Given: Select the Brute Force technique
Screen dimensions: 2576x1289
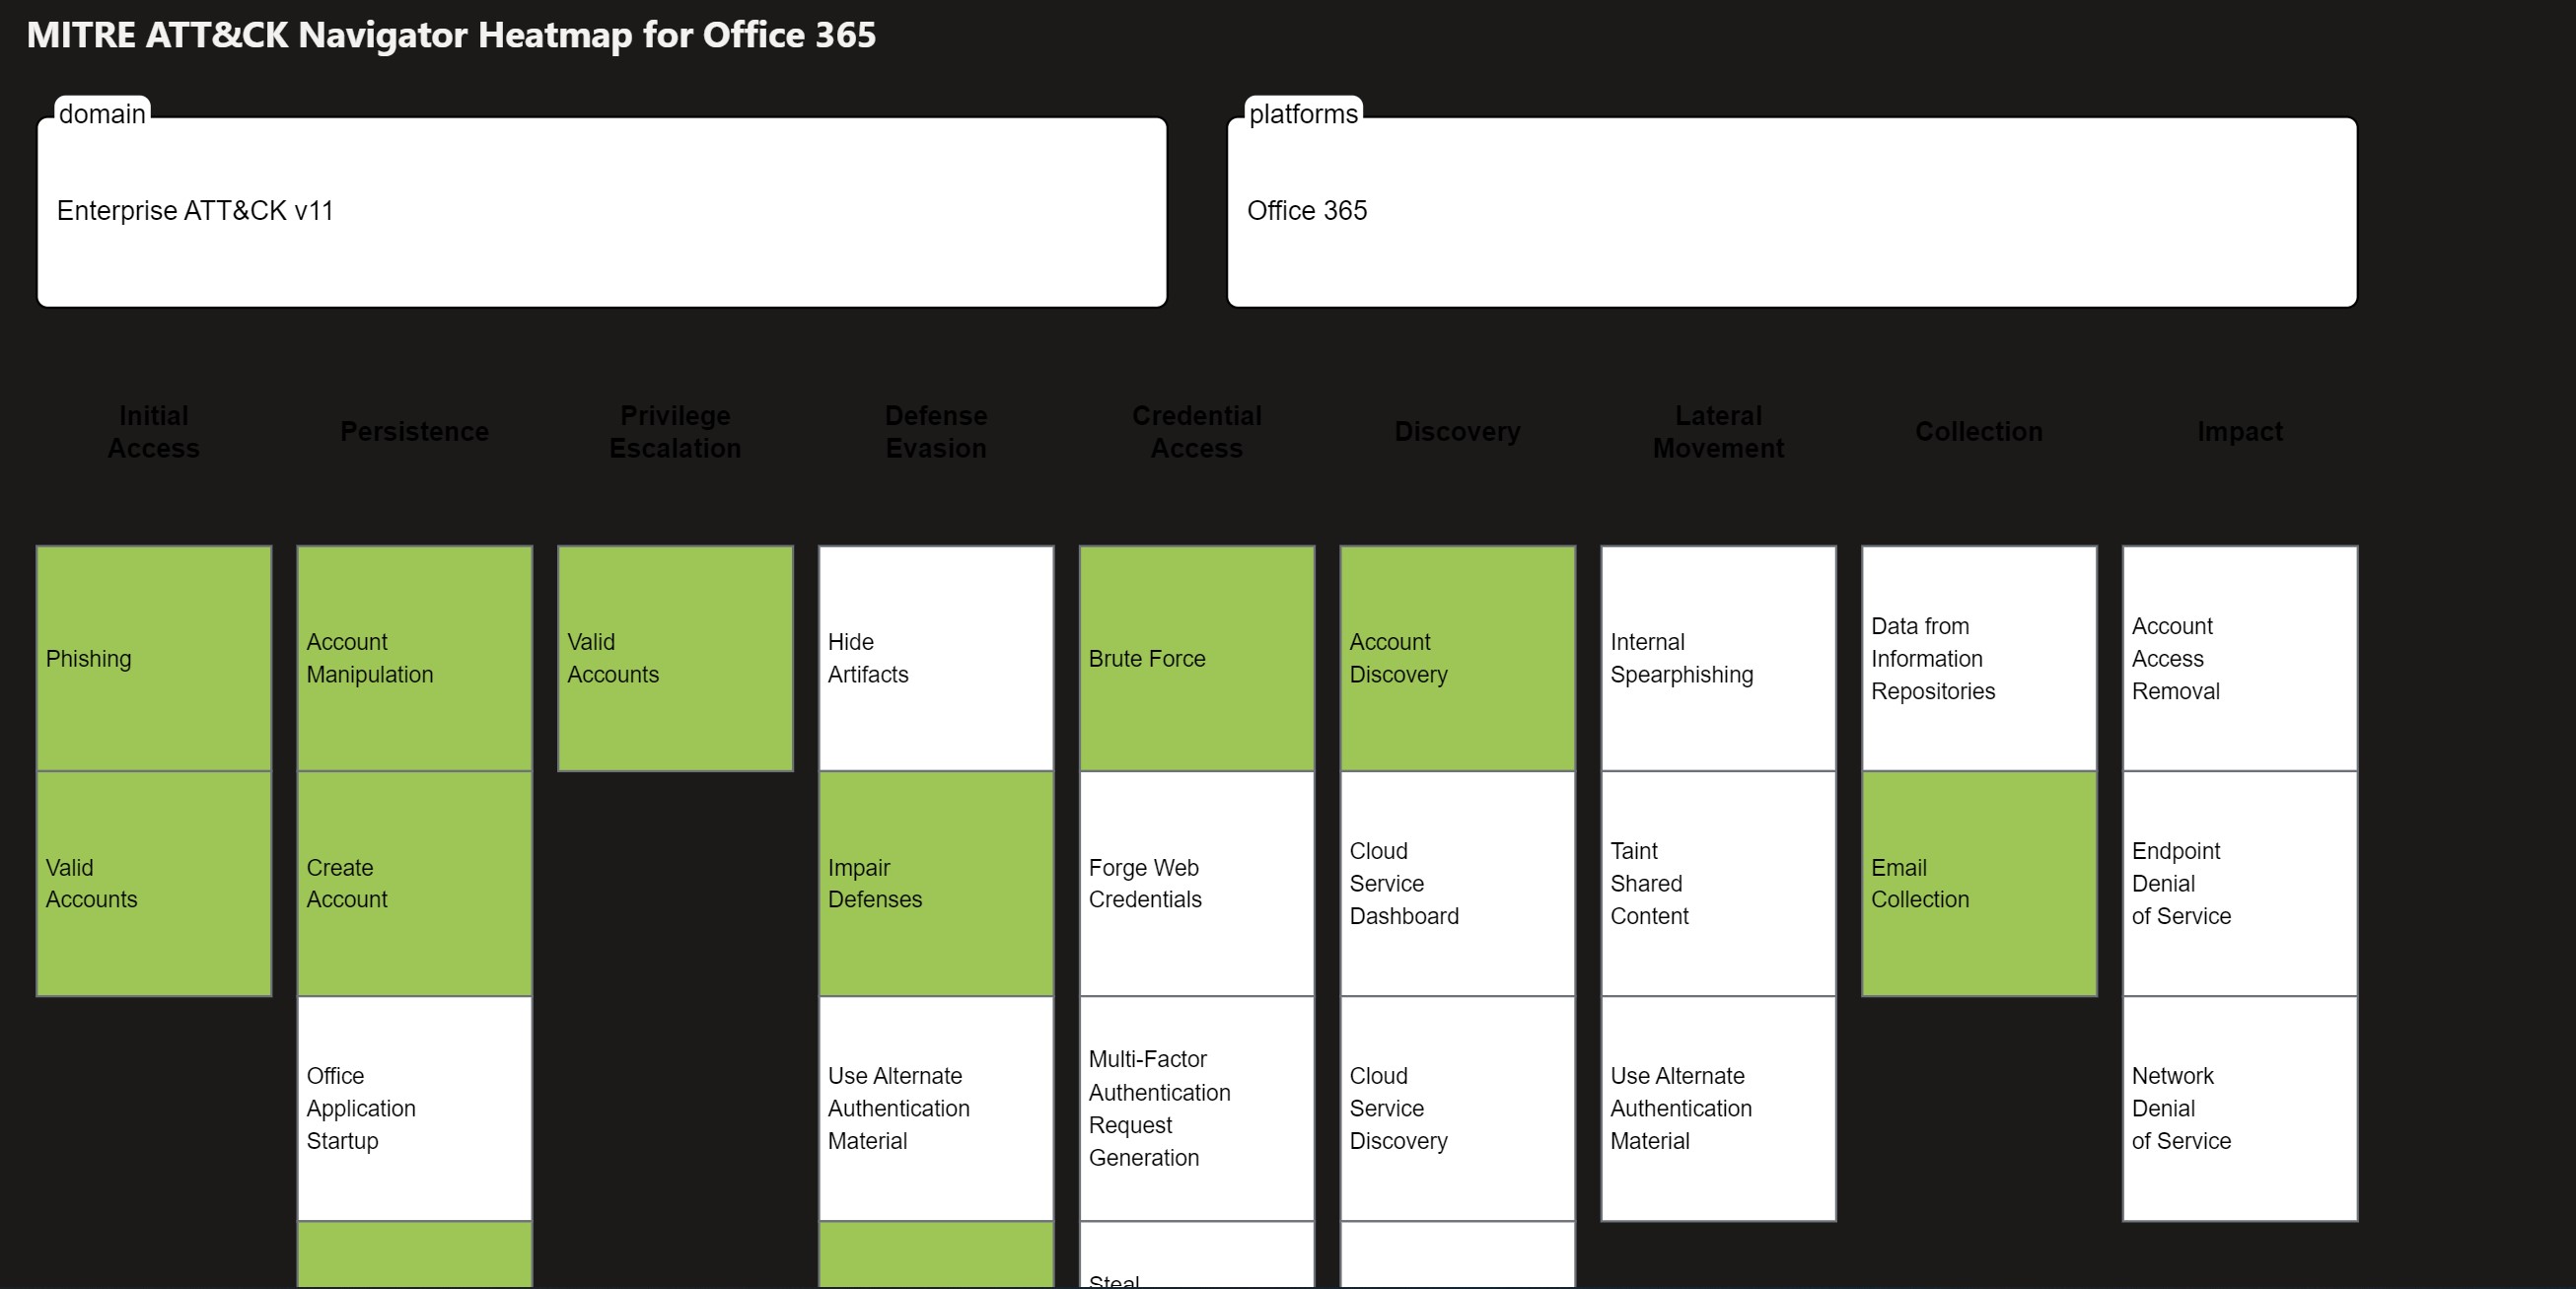Looking at the screenshot, I should click(1197, 658).
